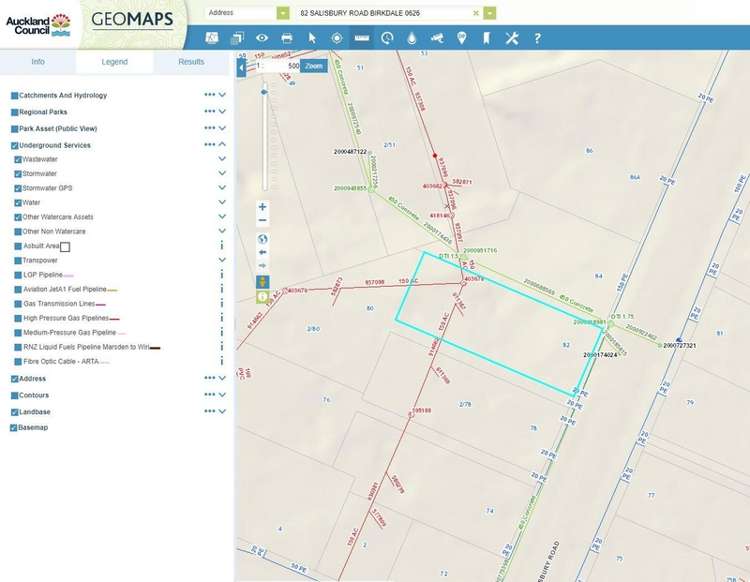Viewport: 750px width, 582px height.
Task: Click the wrench and screwdriver tools icon
Action: point(512,38)
